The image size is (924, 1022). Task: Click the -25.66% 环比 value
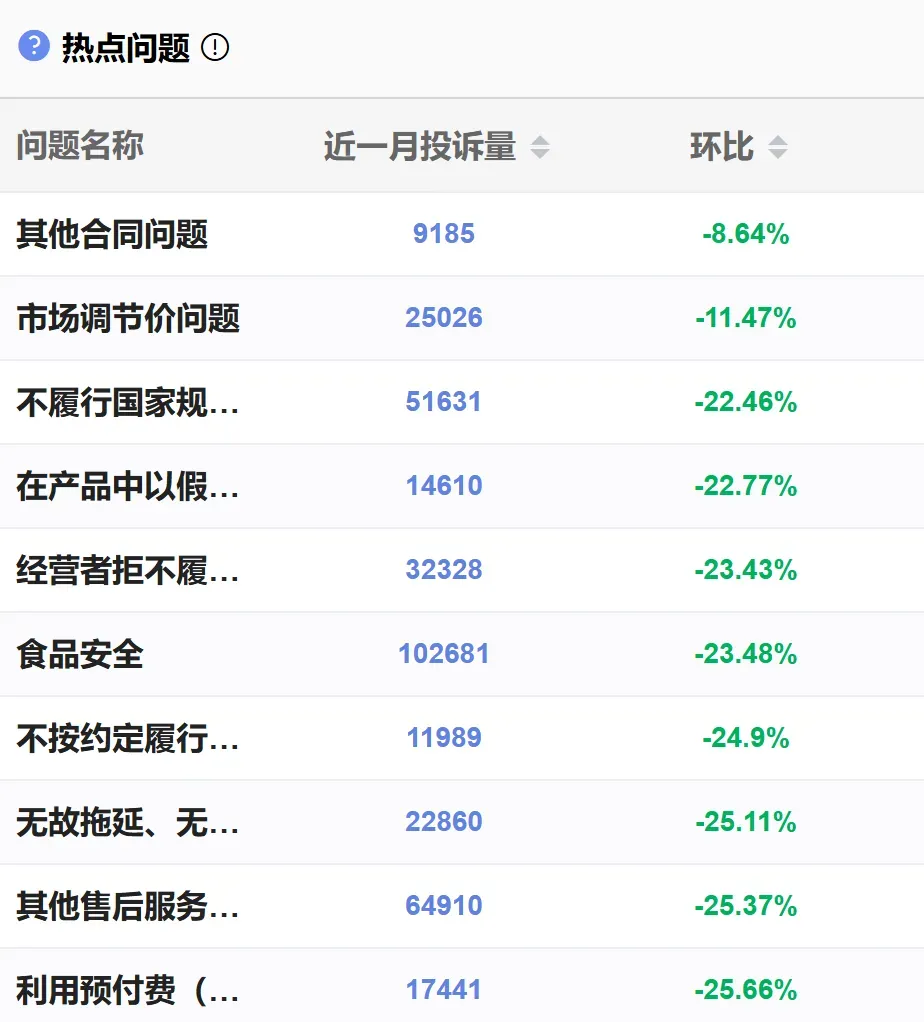(746, 990)
